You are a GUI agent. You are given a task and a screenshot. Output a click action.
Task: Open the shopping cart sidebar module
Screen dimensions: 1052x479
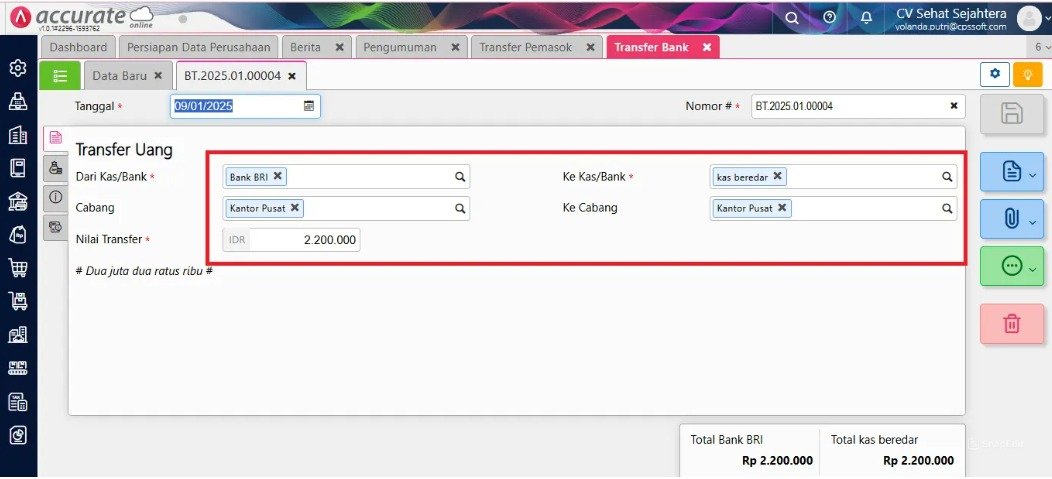18,268
